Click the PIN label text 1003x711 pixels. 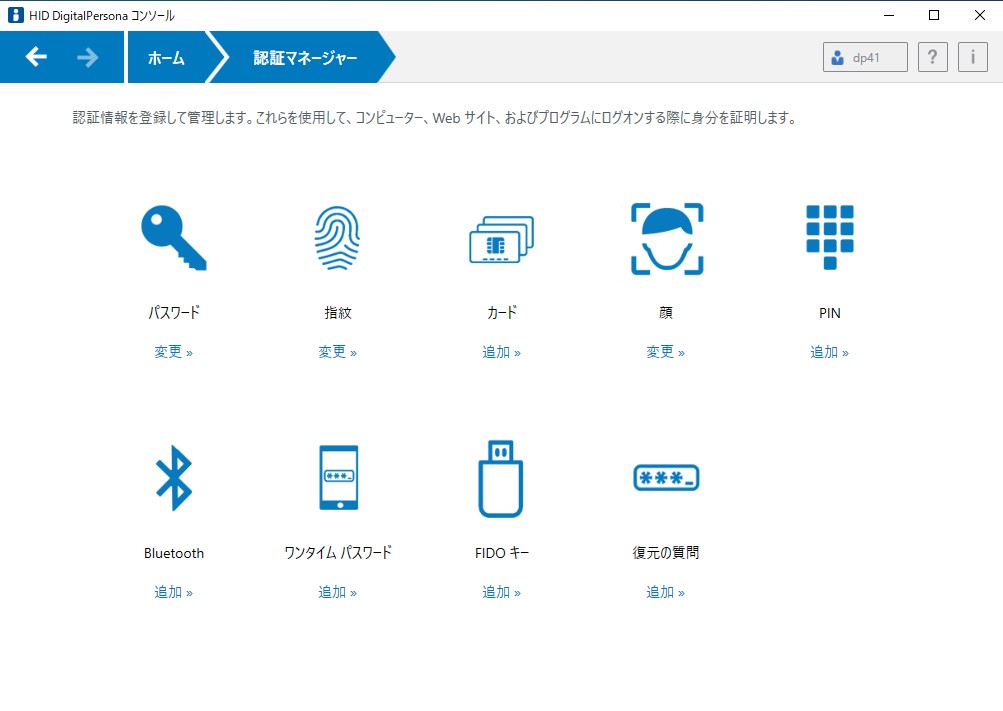(830, 313)
